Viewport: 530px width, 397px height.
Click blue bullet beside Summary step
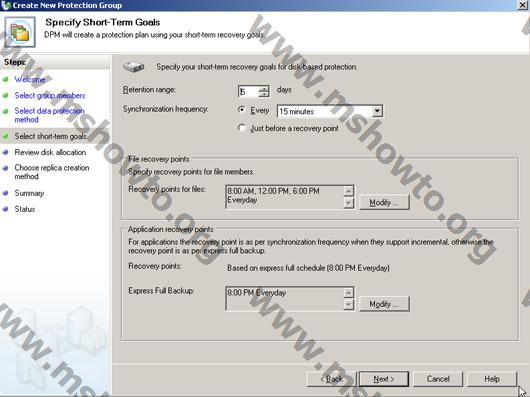point(5,193)
